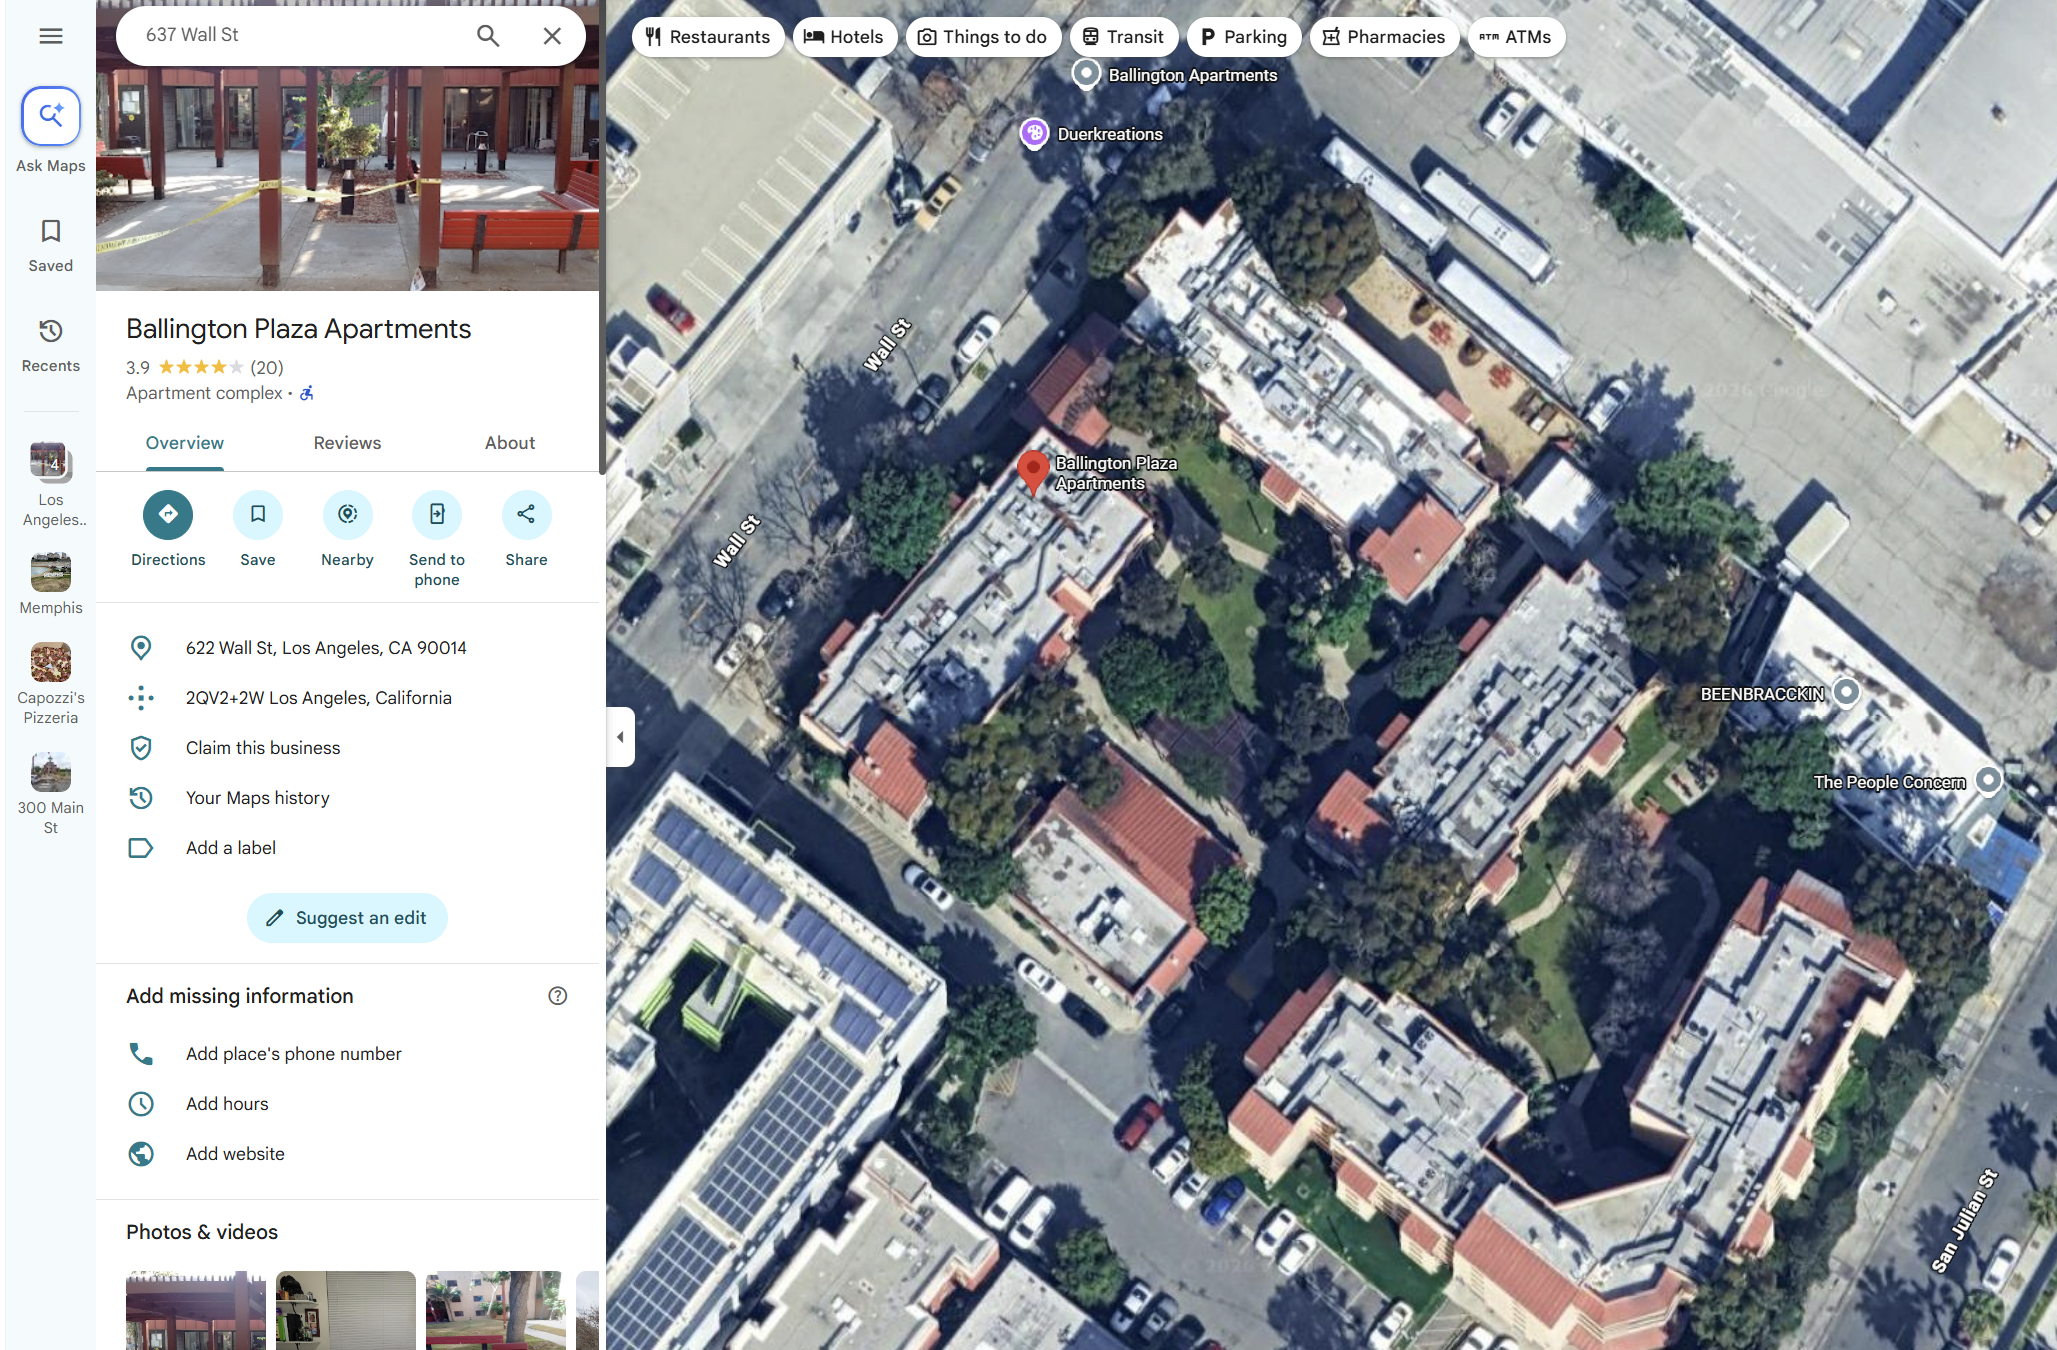Click the BEENBRACCKIN map marker
Viewport: 2057px width, 1350px height.
(x=1846, y=691)
